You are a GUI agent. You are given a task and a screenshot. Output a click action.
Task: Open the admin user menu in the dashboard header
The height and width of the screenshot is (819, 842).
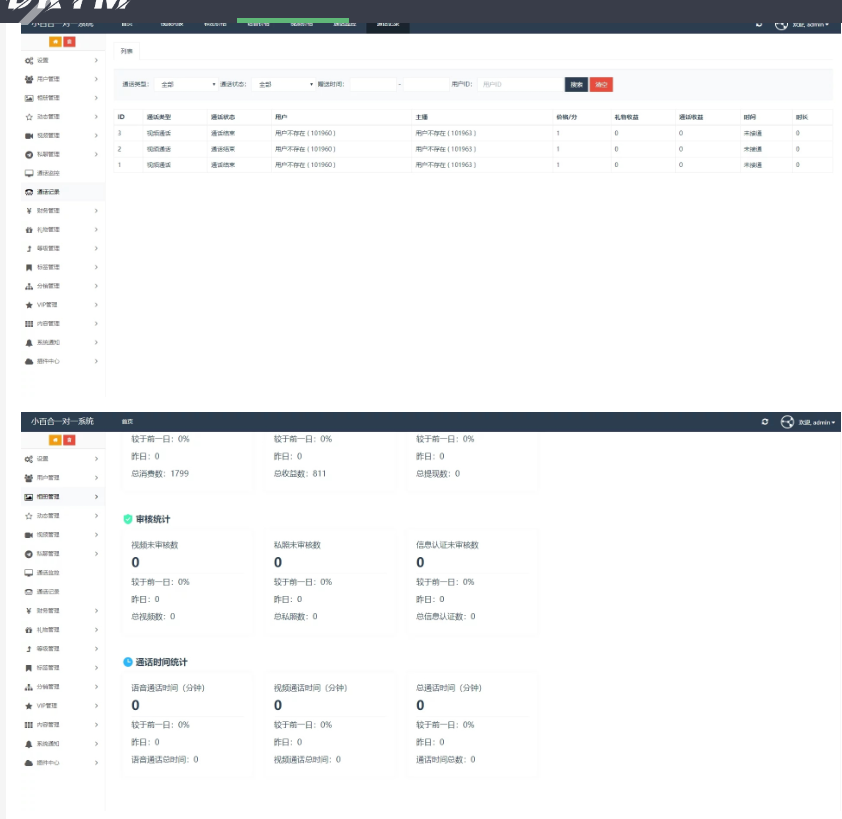coord(810,422)
